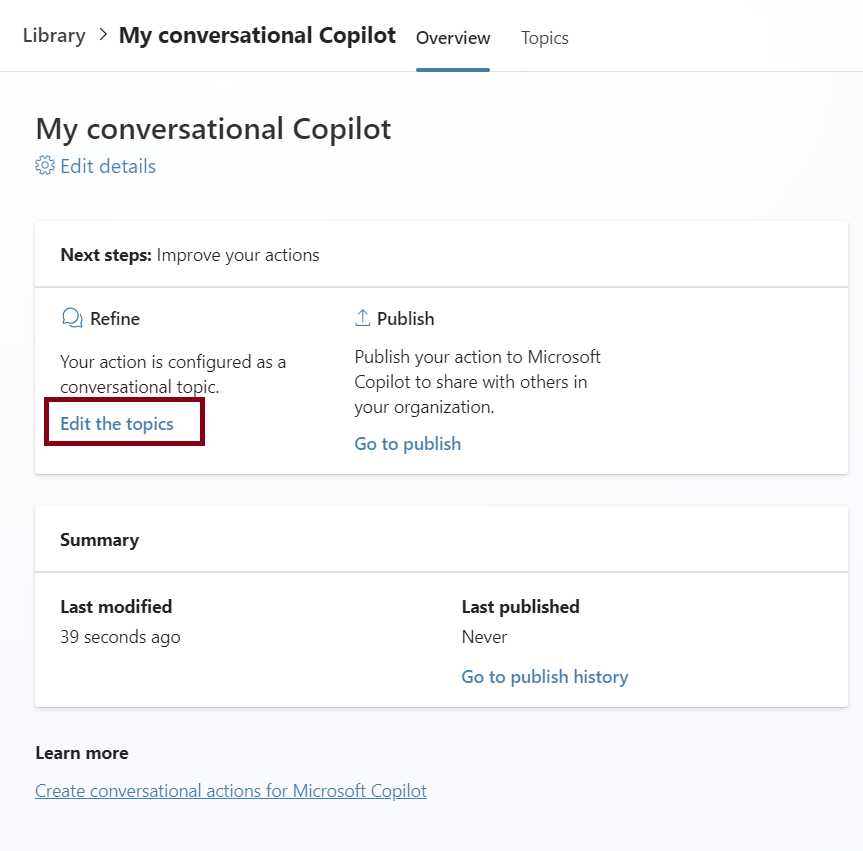Click the Summary card header
This screenshot has height=851, width=863.
pos(99,540)
